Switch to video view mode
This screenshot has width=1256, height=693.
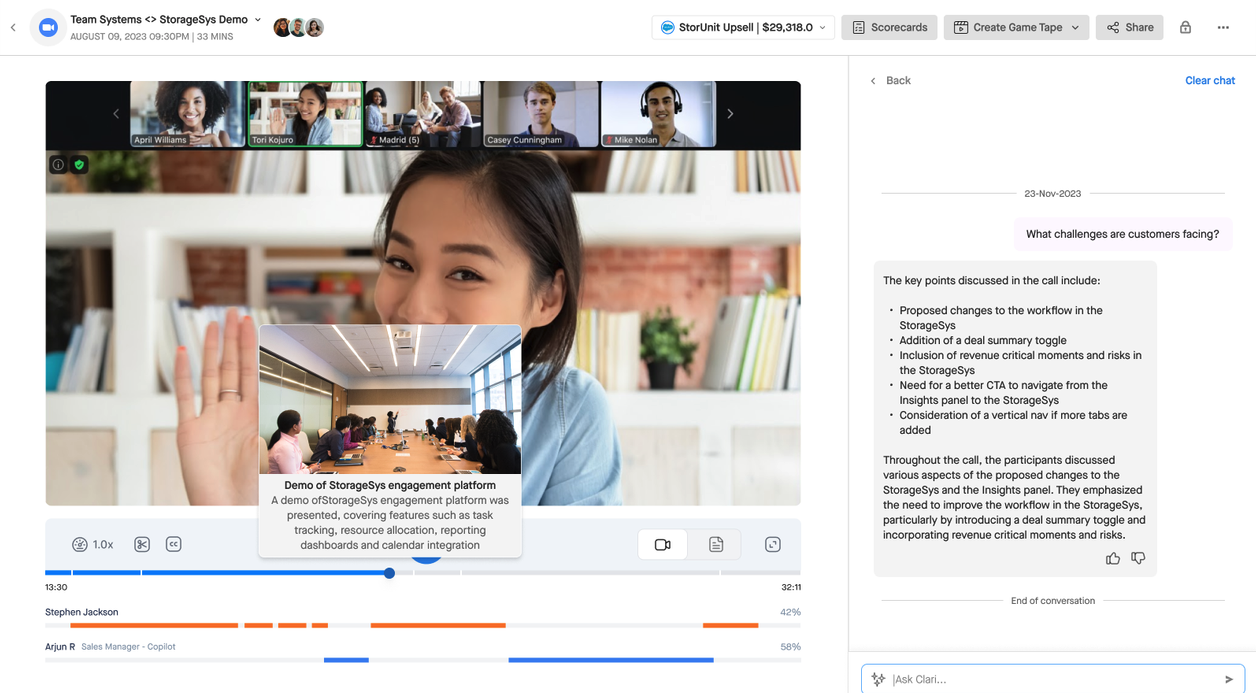[662, 544]
